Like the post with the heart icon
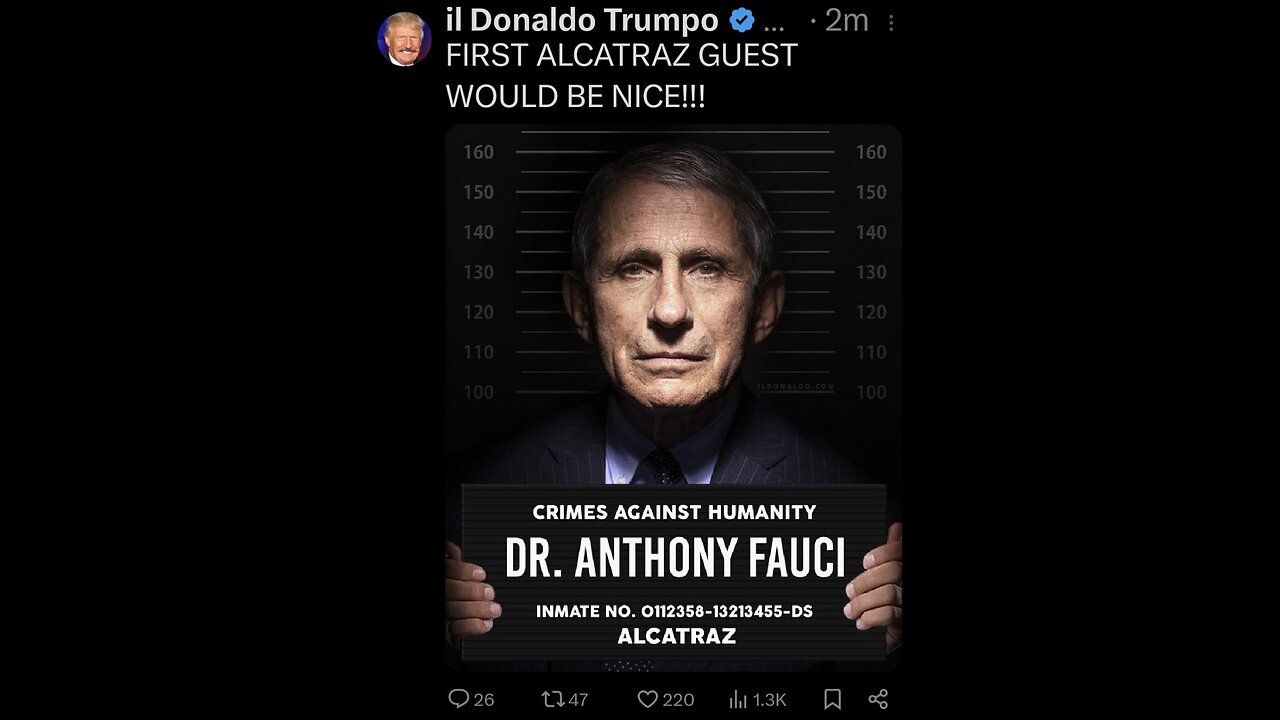The width and height of the screenshot is (1280, 720). pos(648,699)
